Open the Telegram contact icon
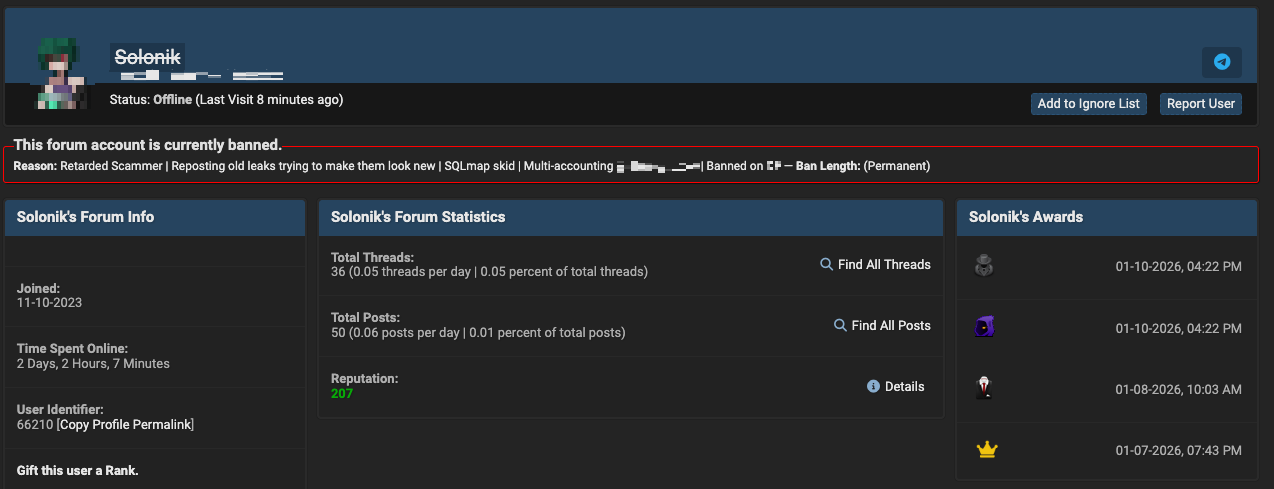The height and width of the screenshot is (489, 1274). click(x=1221, y=62)
